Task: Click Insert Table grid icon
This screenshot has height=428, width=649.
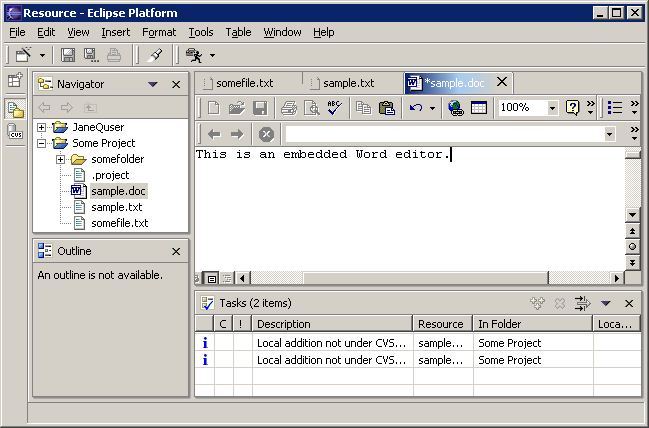Action: coord(479,108)
